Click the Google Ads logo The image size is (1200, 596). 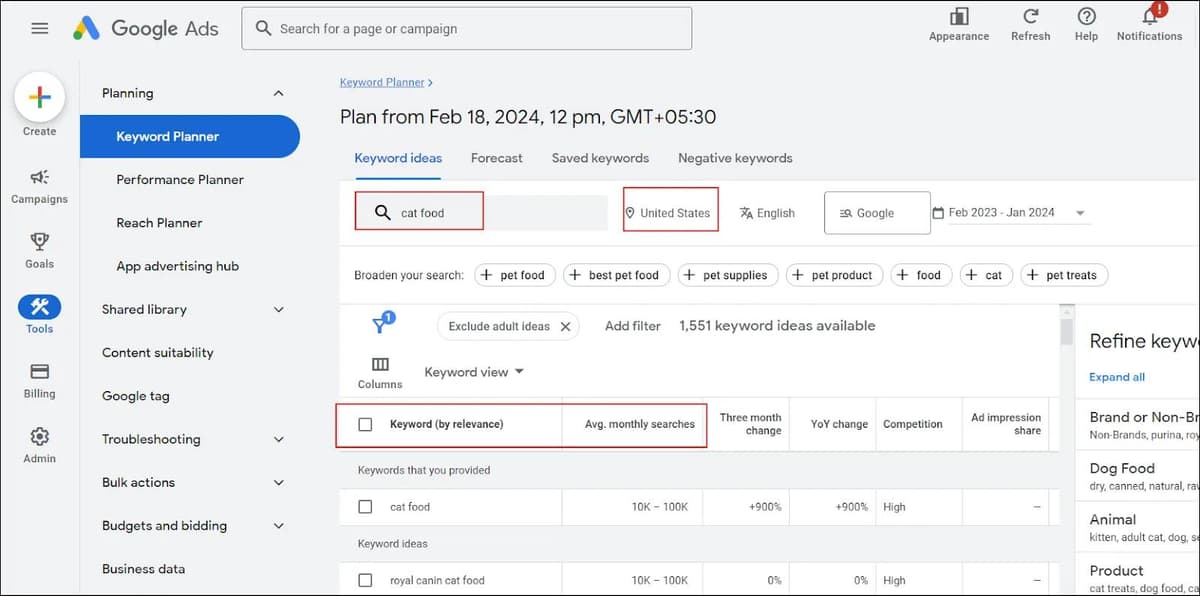point(146,28)
